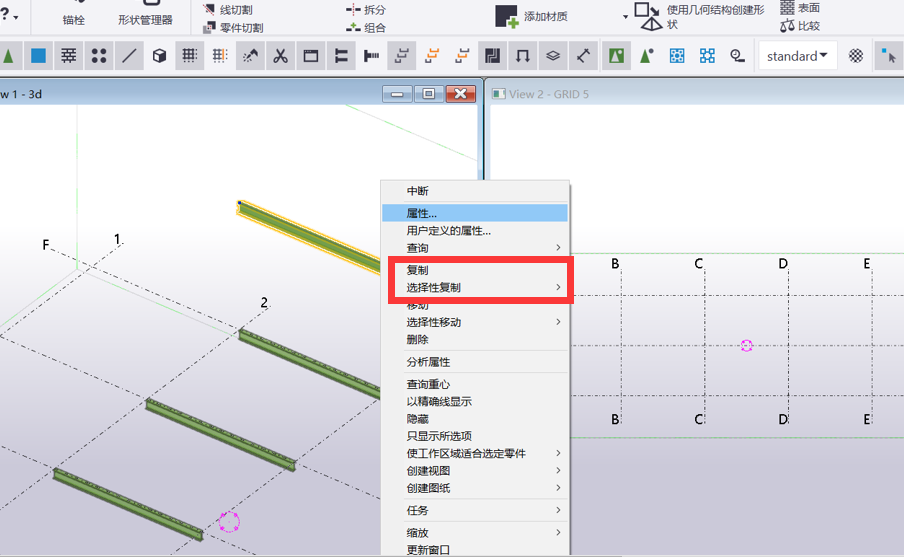The width and height of the screenshot is (904, 557).
Task: Click the 线切割 line cut command
Action: 228,9
